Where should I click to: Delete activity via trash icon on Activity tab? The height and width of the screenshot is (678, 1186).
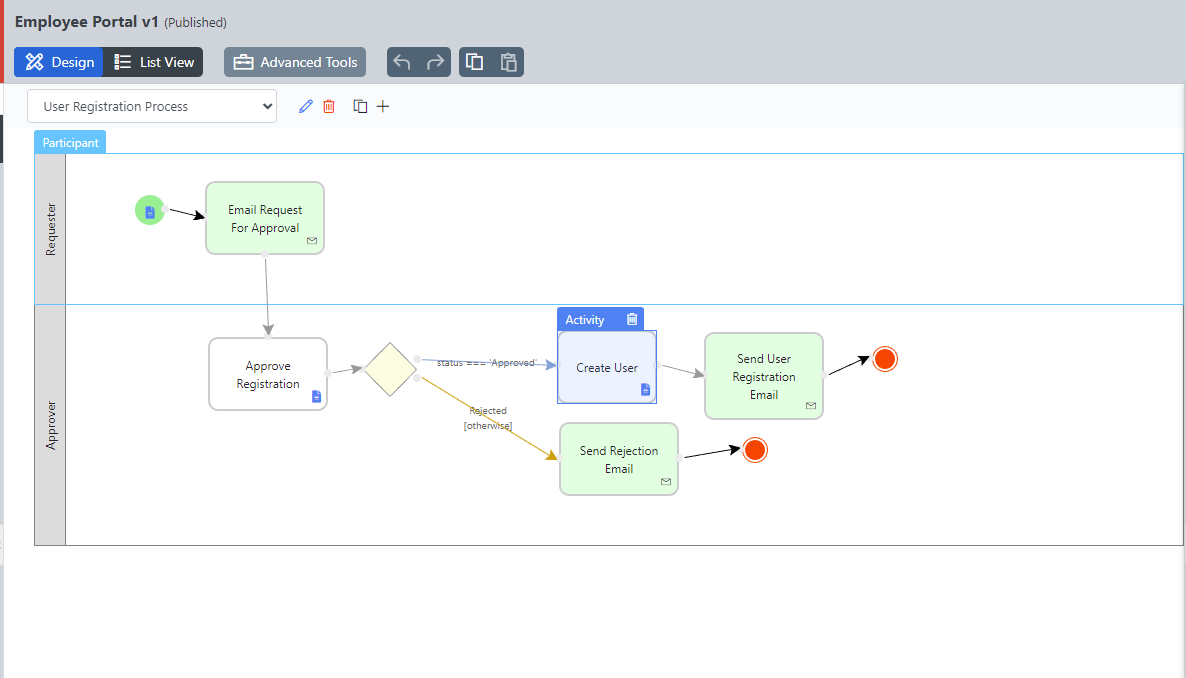(x=632, y=319)
